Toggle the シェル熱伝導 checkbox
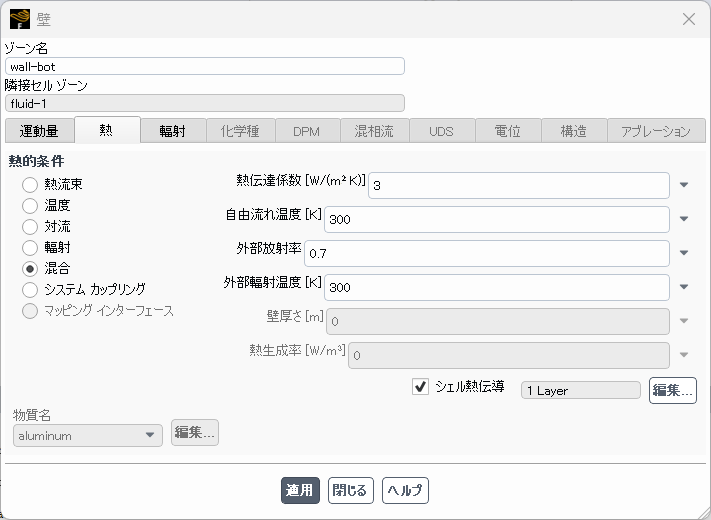The height and width of the screenshot is (520, 711). tap(420, 387)
